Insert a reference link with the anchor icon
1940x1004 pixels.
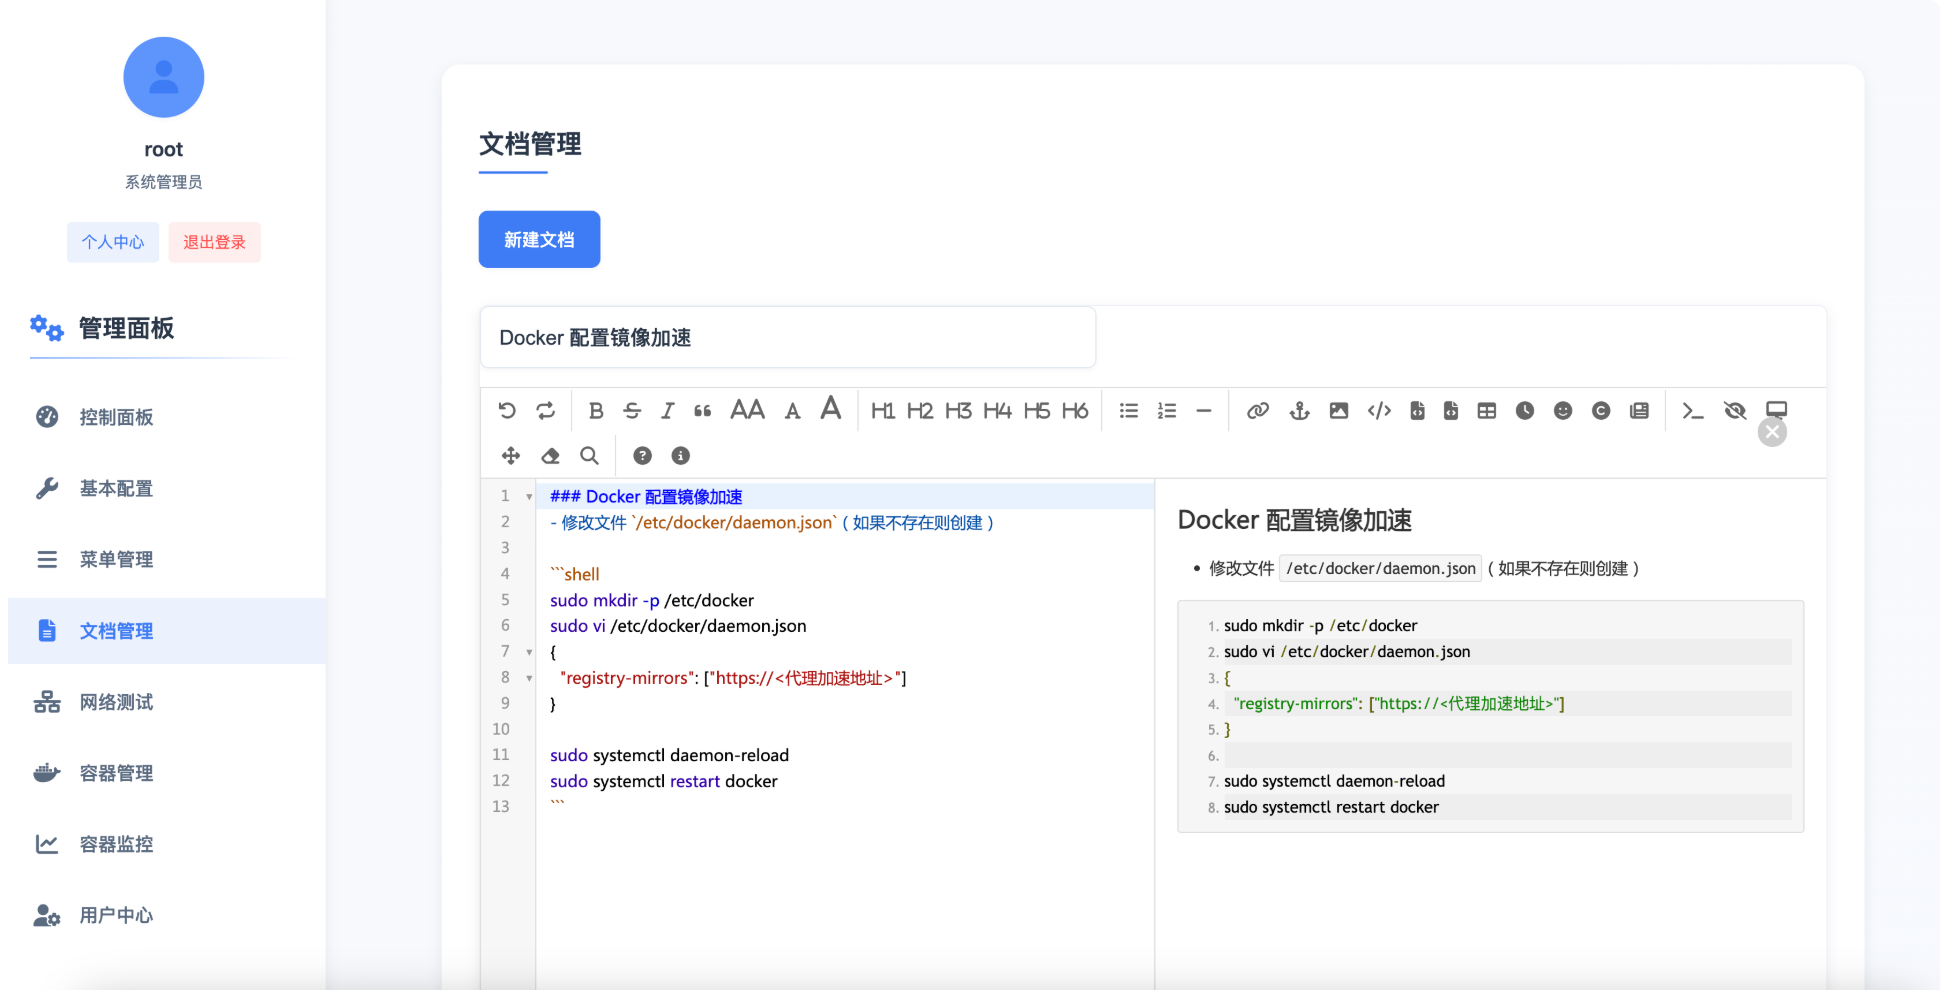tap(1299, 410)
